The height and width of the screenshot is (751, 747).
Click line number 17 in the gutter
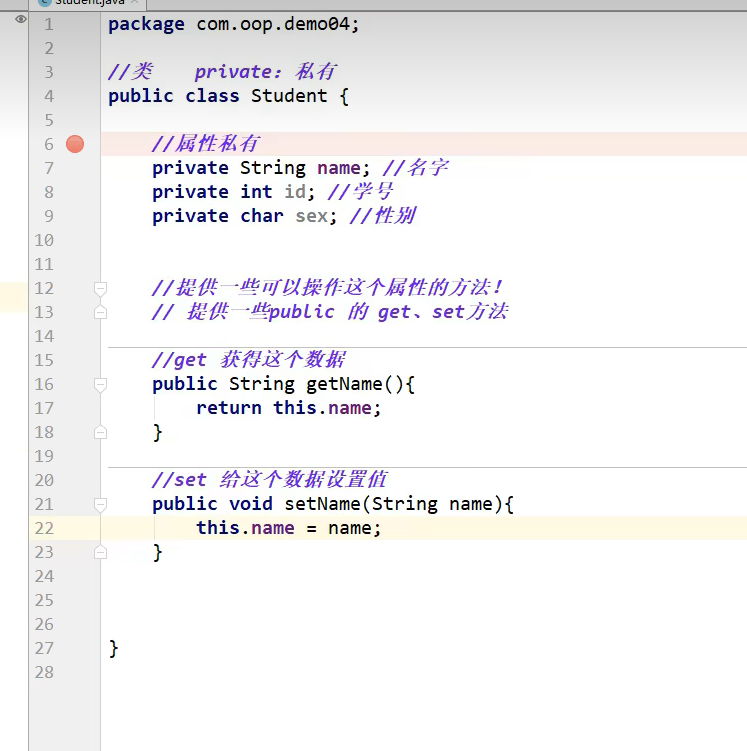(x=44, y=408)
